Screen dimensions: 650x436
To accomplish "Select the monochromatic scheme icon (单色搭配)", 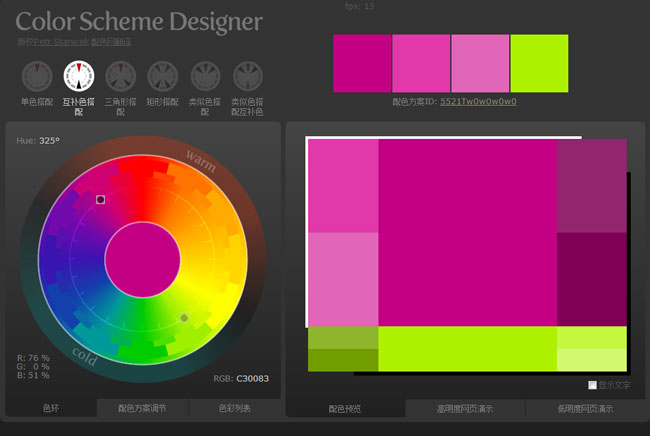I will [x=36, y=76].
